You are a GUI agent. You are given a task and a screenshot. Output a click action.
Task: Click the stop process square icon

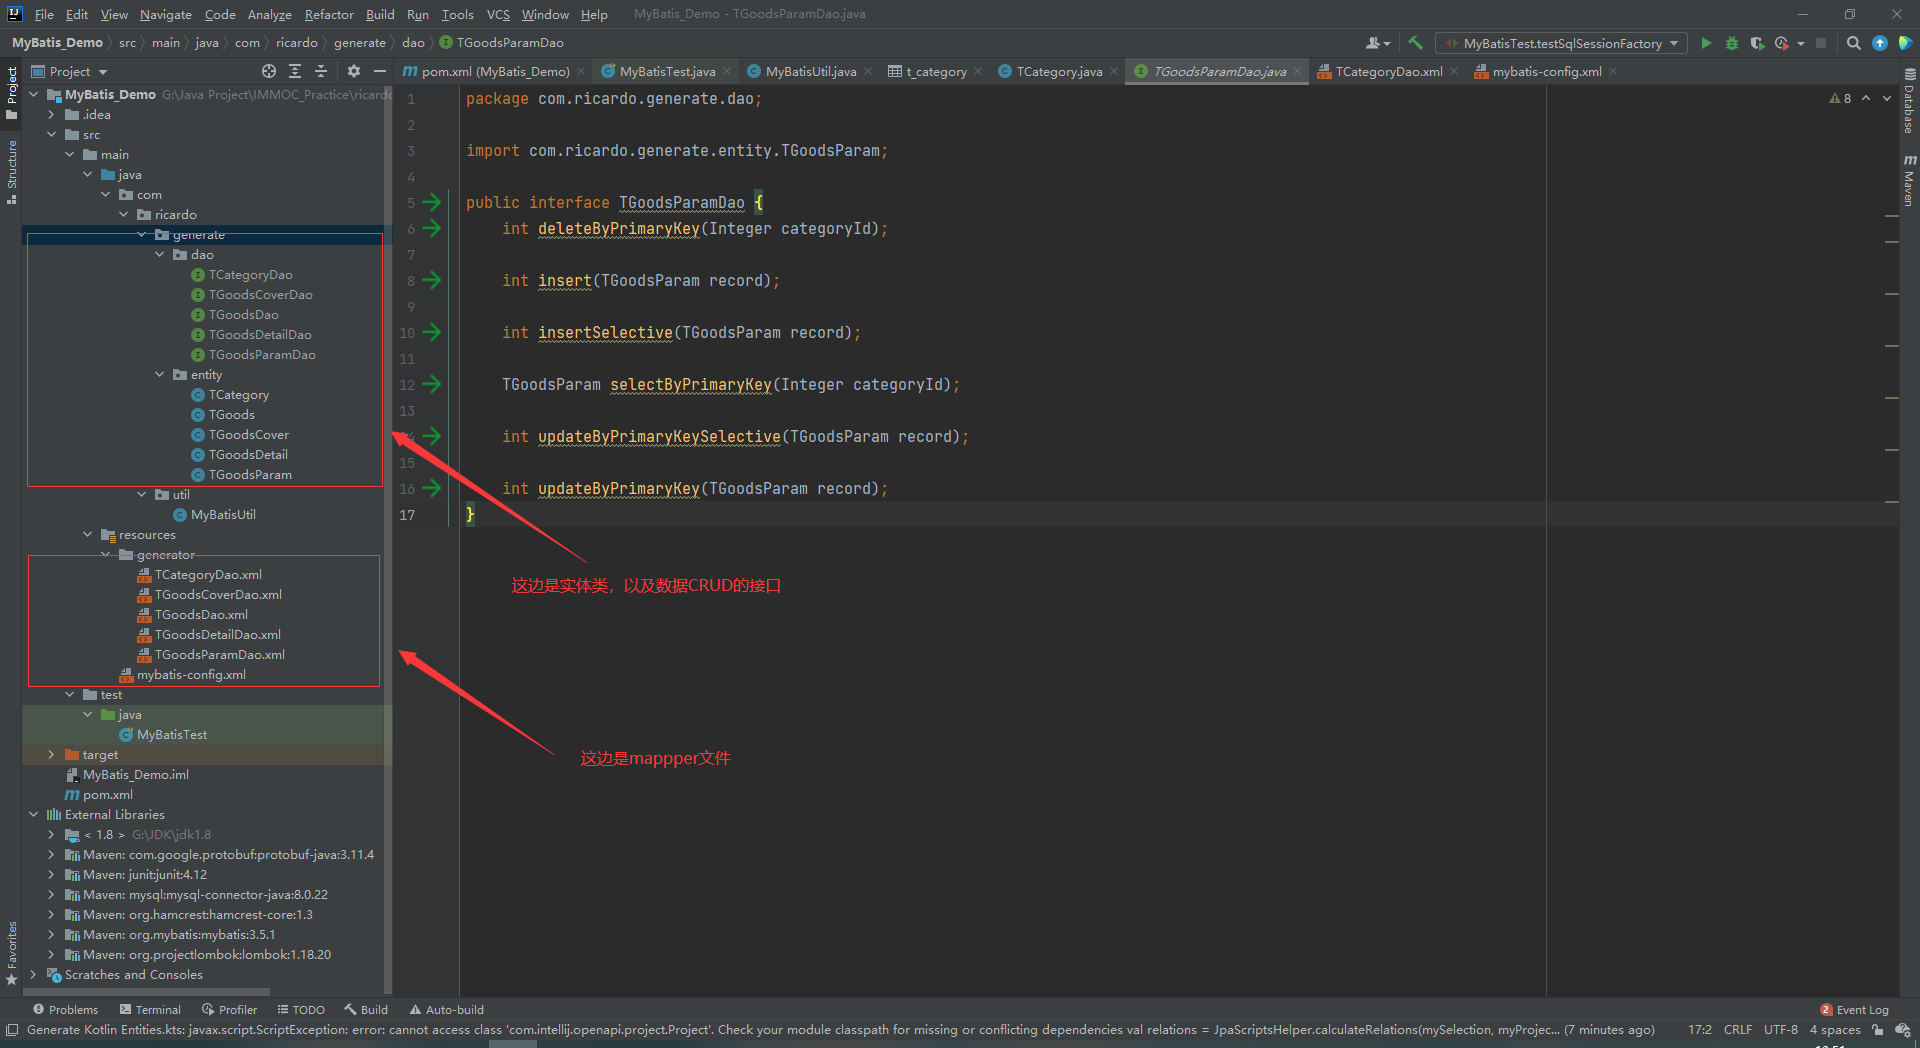pos(1821,43)
